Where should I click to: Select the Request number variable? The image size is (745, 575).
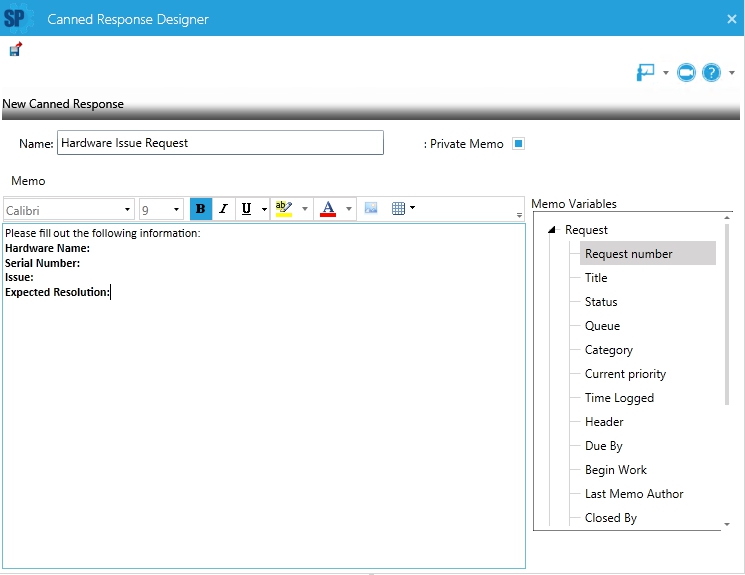[x=628, y=254]
